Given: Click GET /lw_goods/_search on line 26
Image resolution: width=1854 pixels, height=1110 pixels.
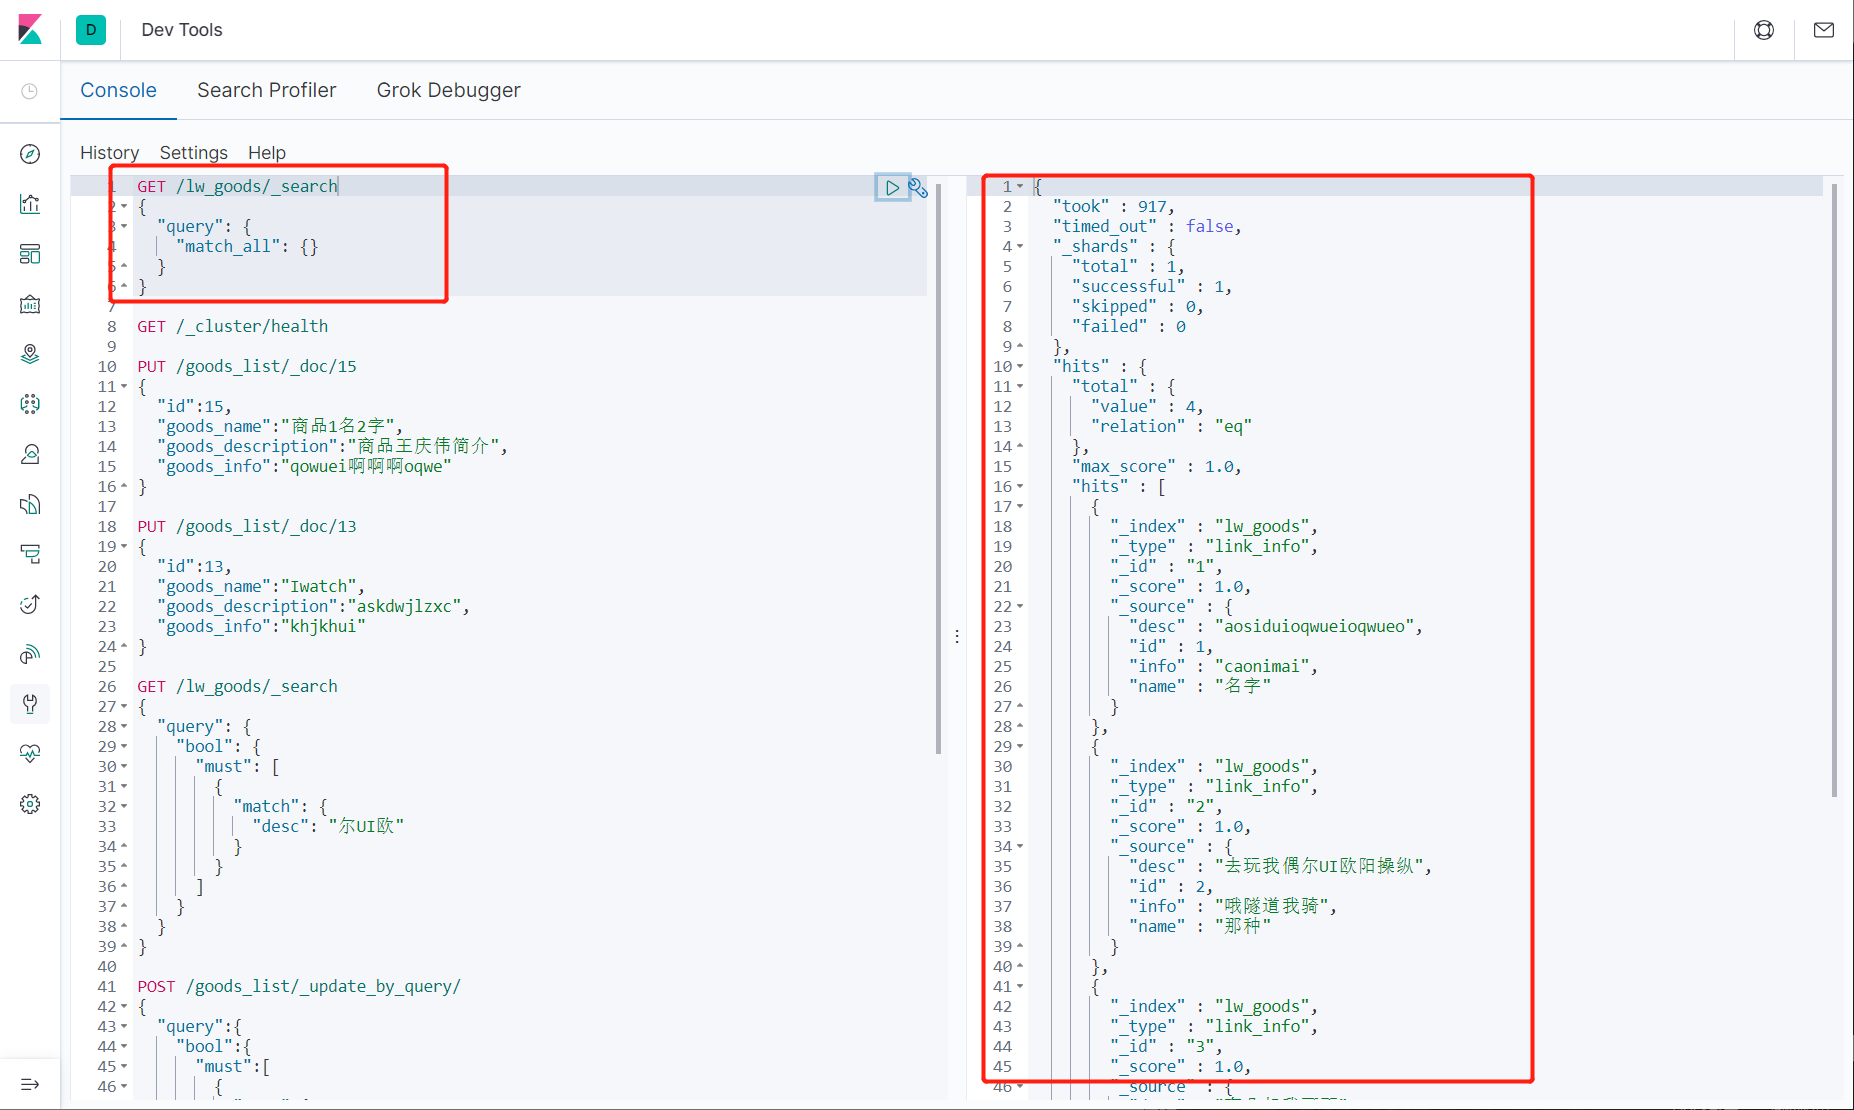Looking at the screenshot, I should (x=237, y=686).
